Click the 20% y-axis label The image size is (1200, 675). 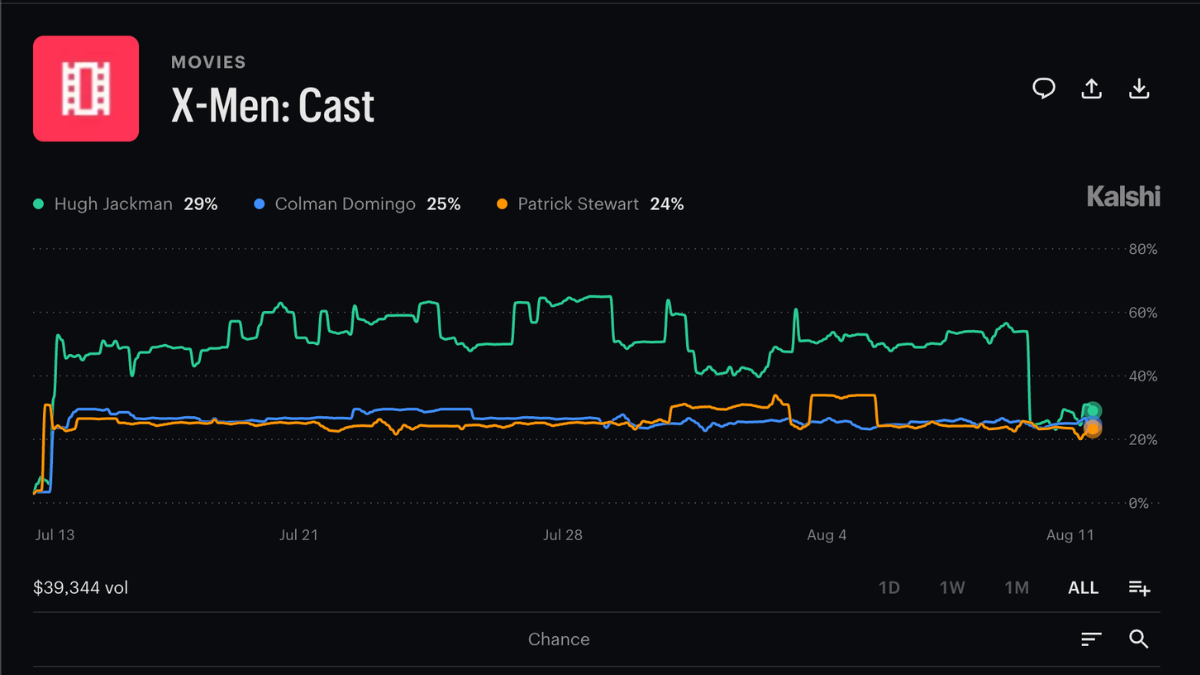(1143, 440)
